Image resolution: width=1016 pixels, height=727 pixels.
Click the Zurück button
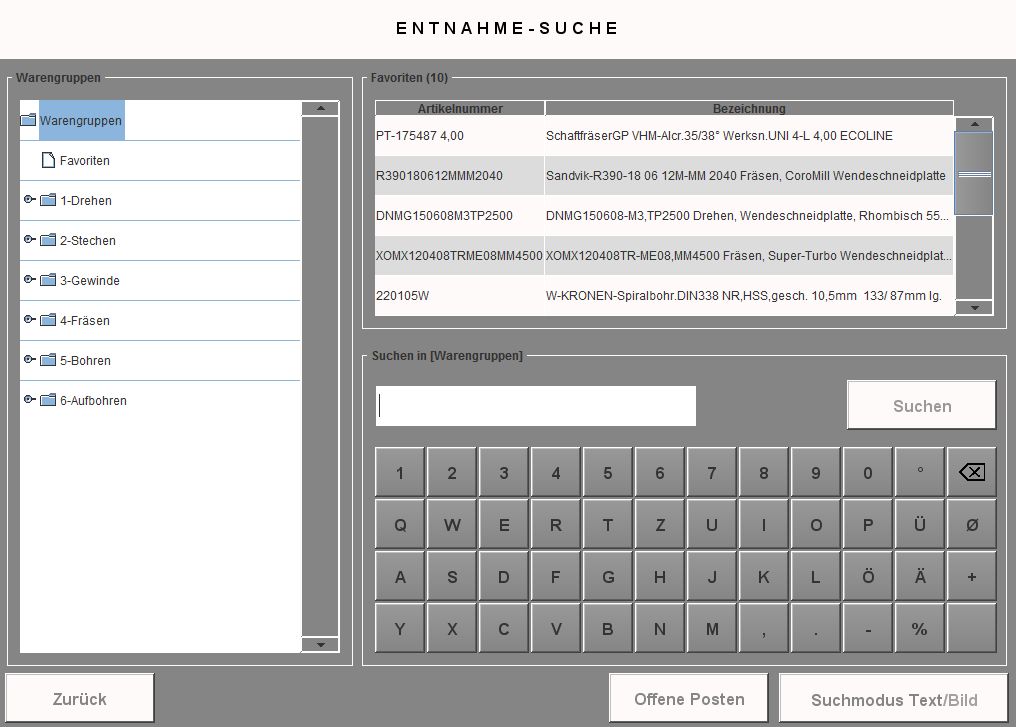click(x=80, y=698)
